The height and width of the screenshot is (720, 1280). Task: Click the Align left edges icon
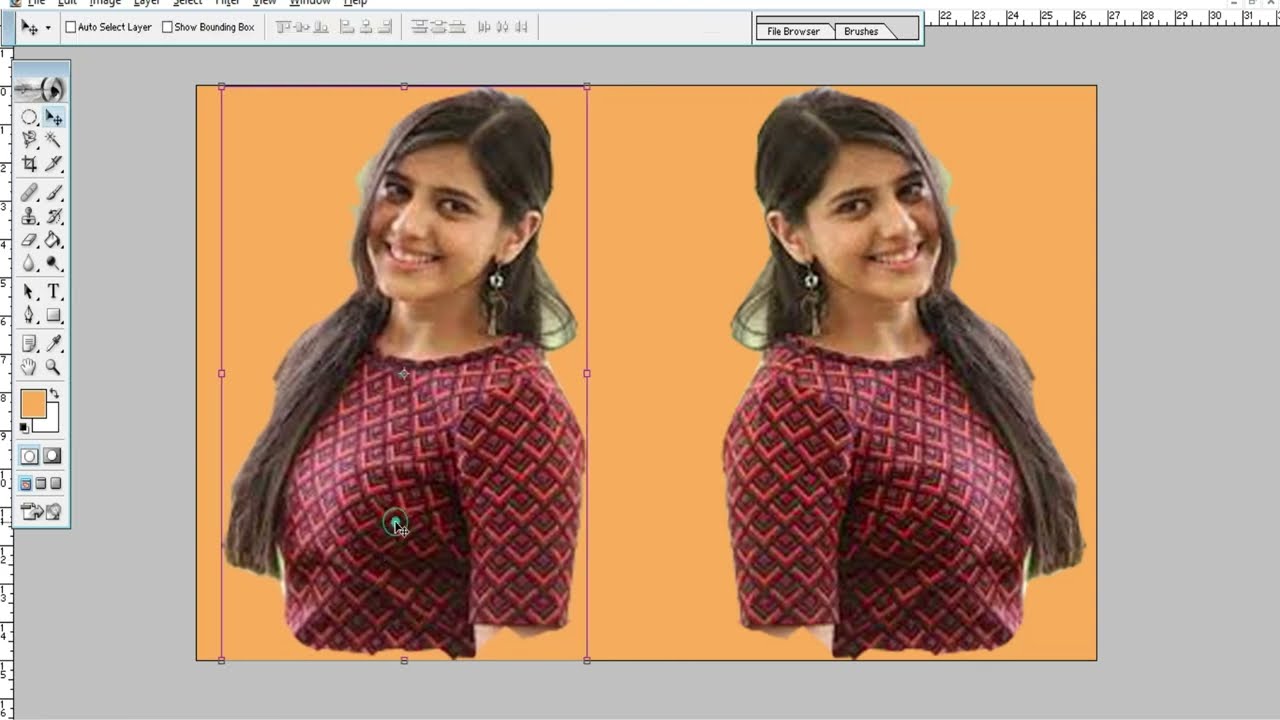click(x=347, y=27)
